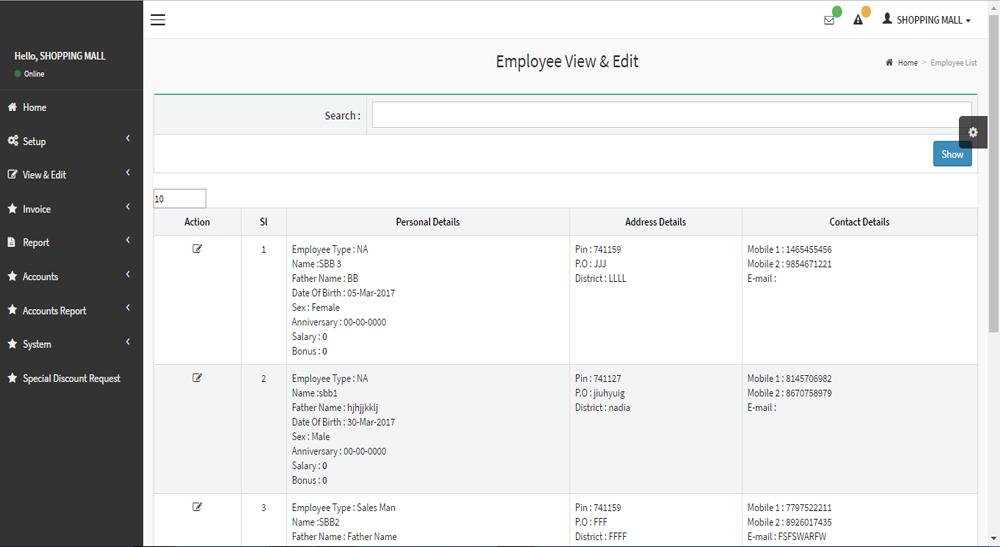Click the Home house icon in sidebar
The image size is (1000, 547).
12,107
